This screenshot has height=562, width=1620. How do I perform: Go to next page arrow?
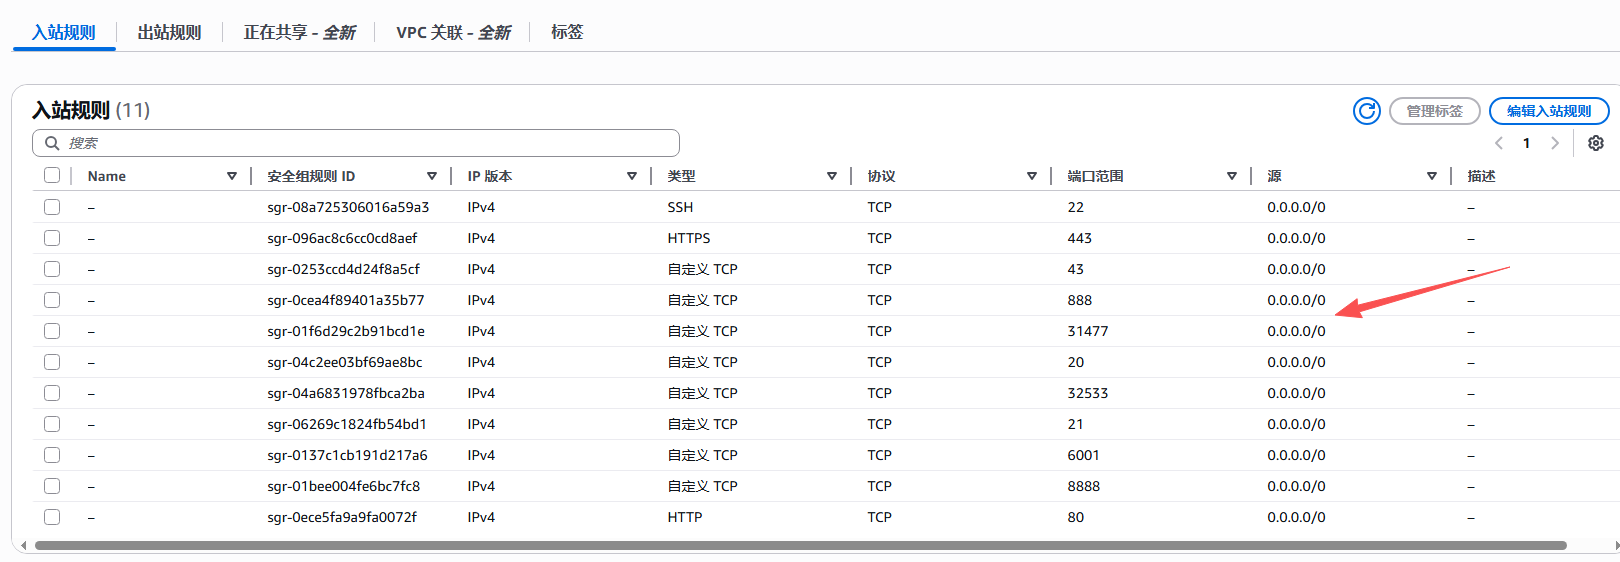pyautogui.click(x=1554, y=143)
